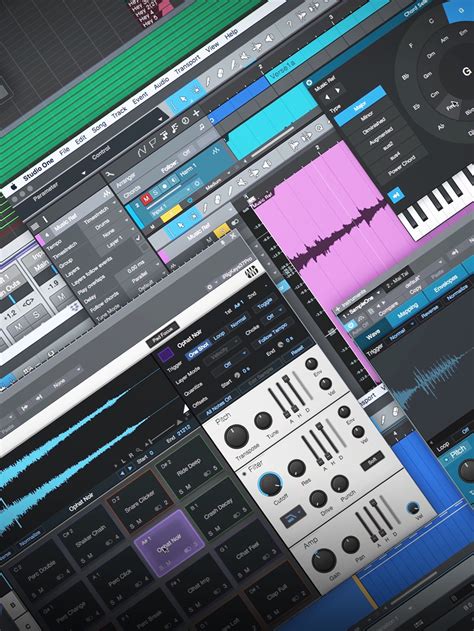Click the All Notes Off button

click(x=218, y=405)
